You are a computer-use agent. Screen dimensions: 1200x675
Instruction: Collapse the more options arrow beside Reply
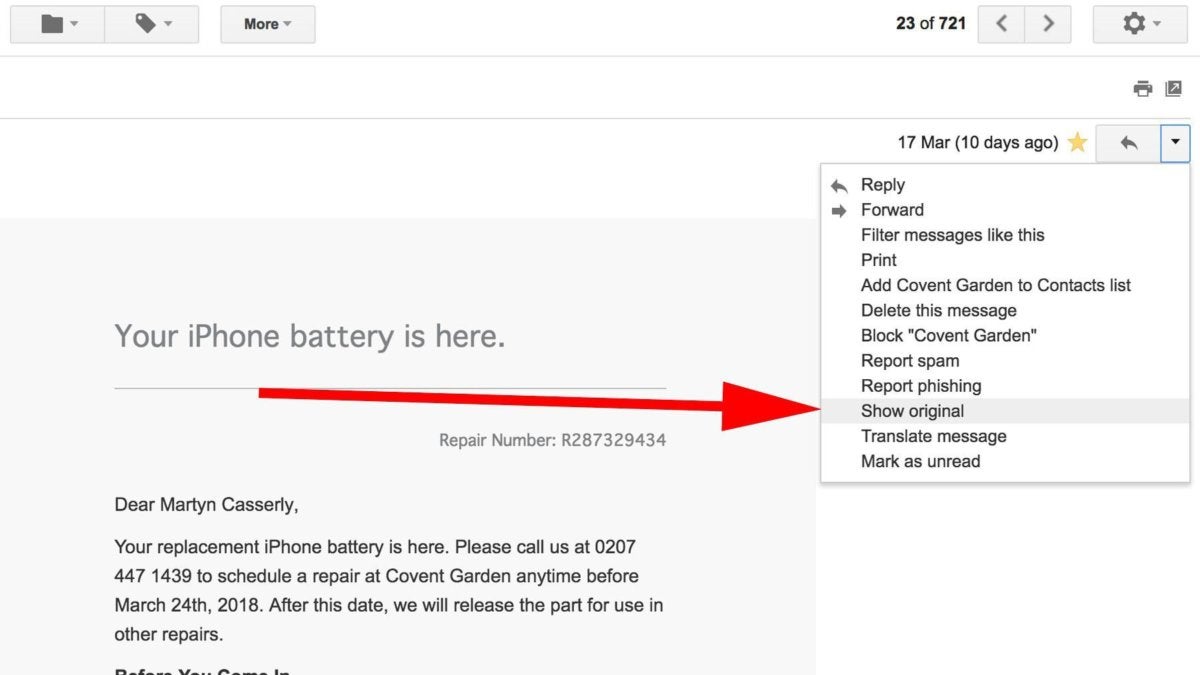pos(1175,143)
